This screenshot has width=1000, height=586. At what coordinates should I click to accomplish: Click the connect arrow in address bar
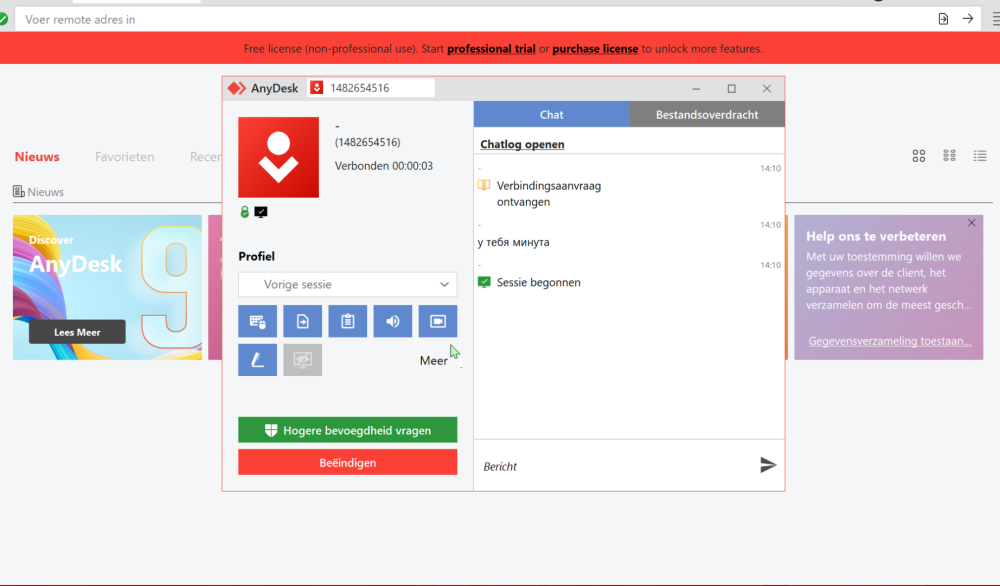(x=967, y=19)
